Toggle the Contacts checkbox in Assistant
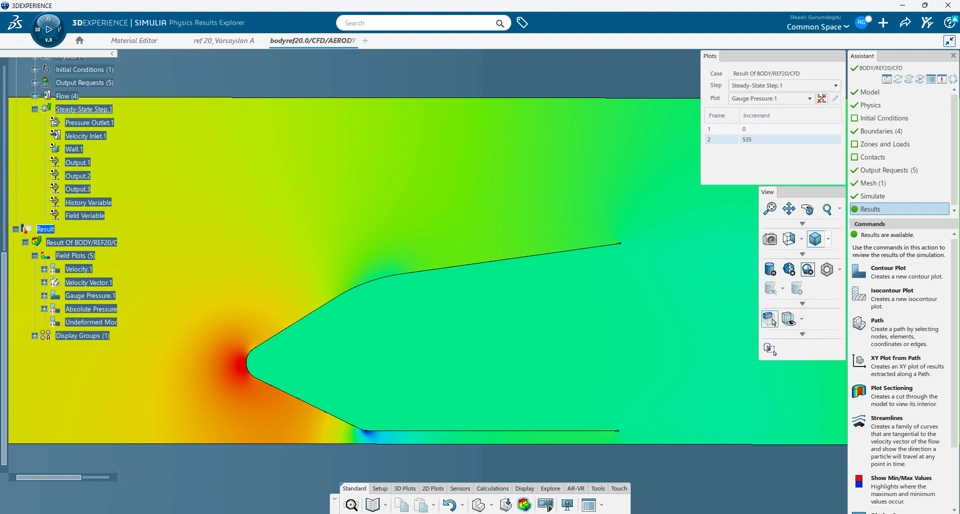 (x=855, y=157)
